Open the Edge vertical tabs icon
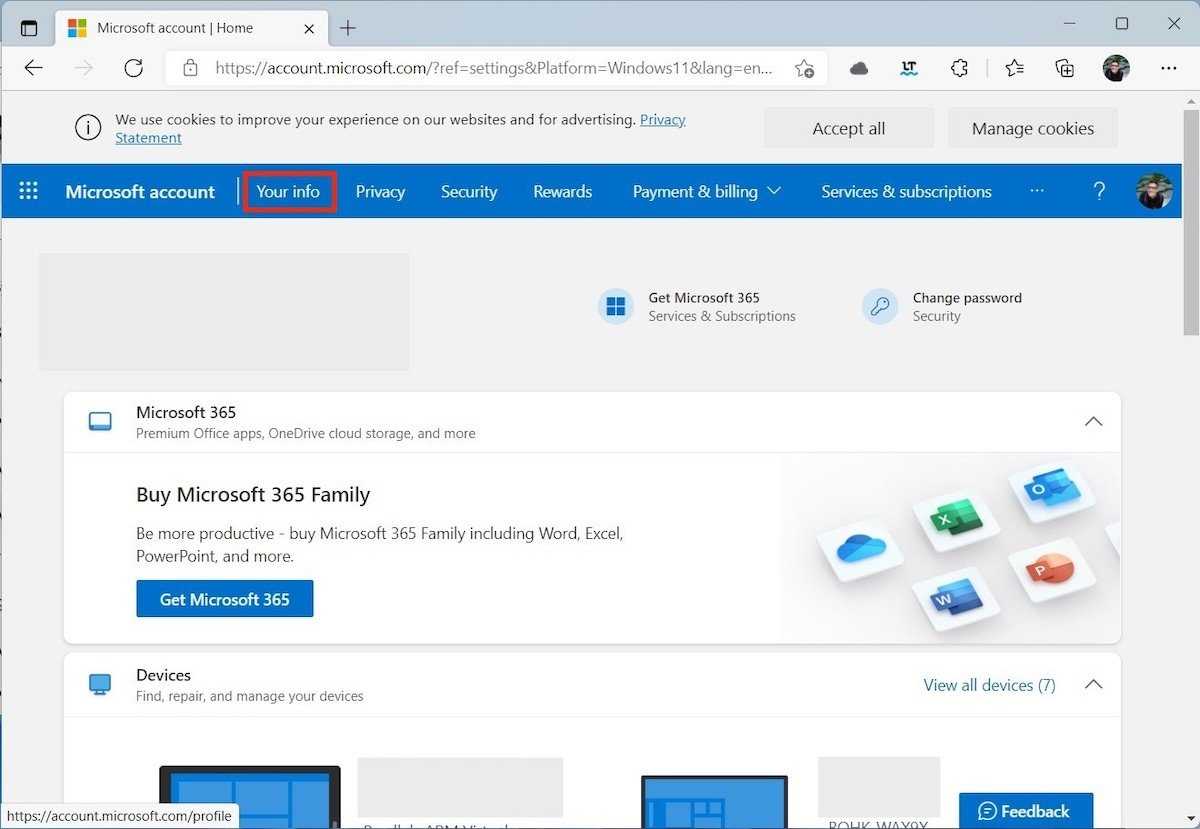1200x829 pixels. 29,28
